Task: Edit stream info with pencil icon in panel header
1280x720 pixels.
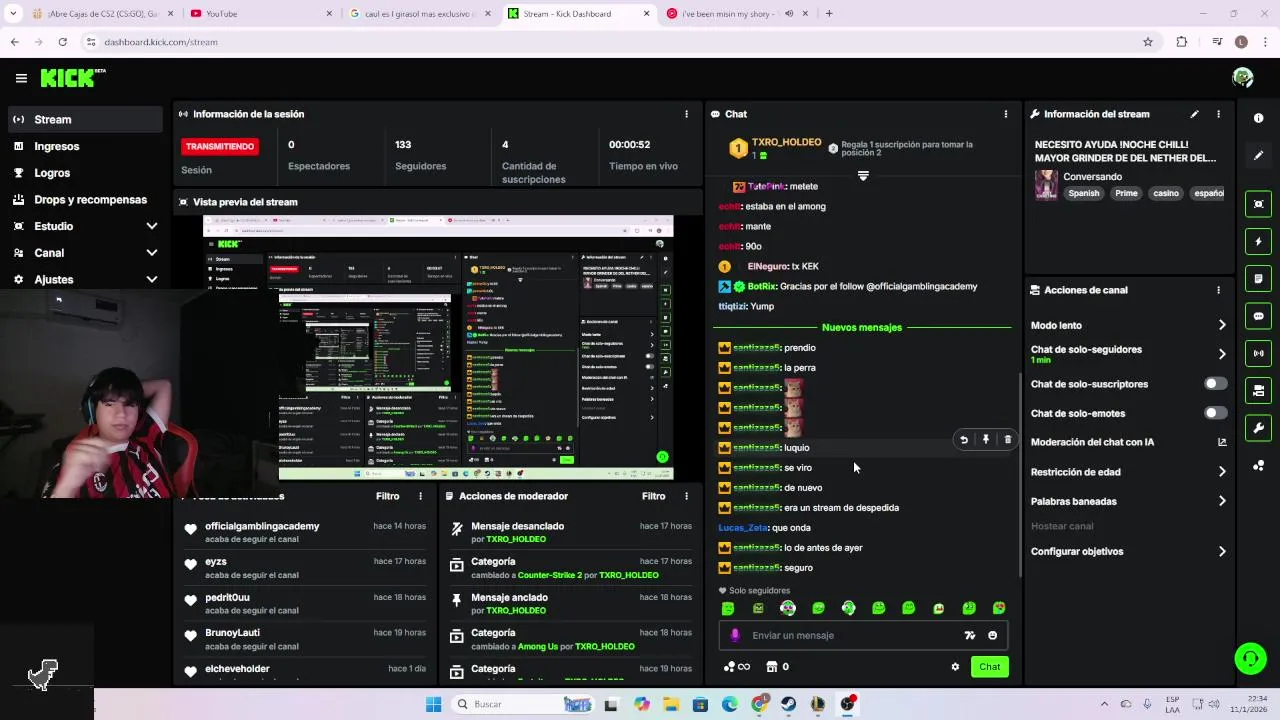Action: (x=1194, y=114)
